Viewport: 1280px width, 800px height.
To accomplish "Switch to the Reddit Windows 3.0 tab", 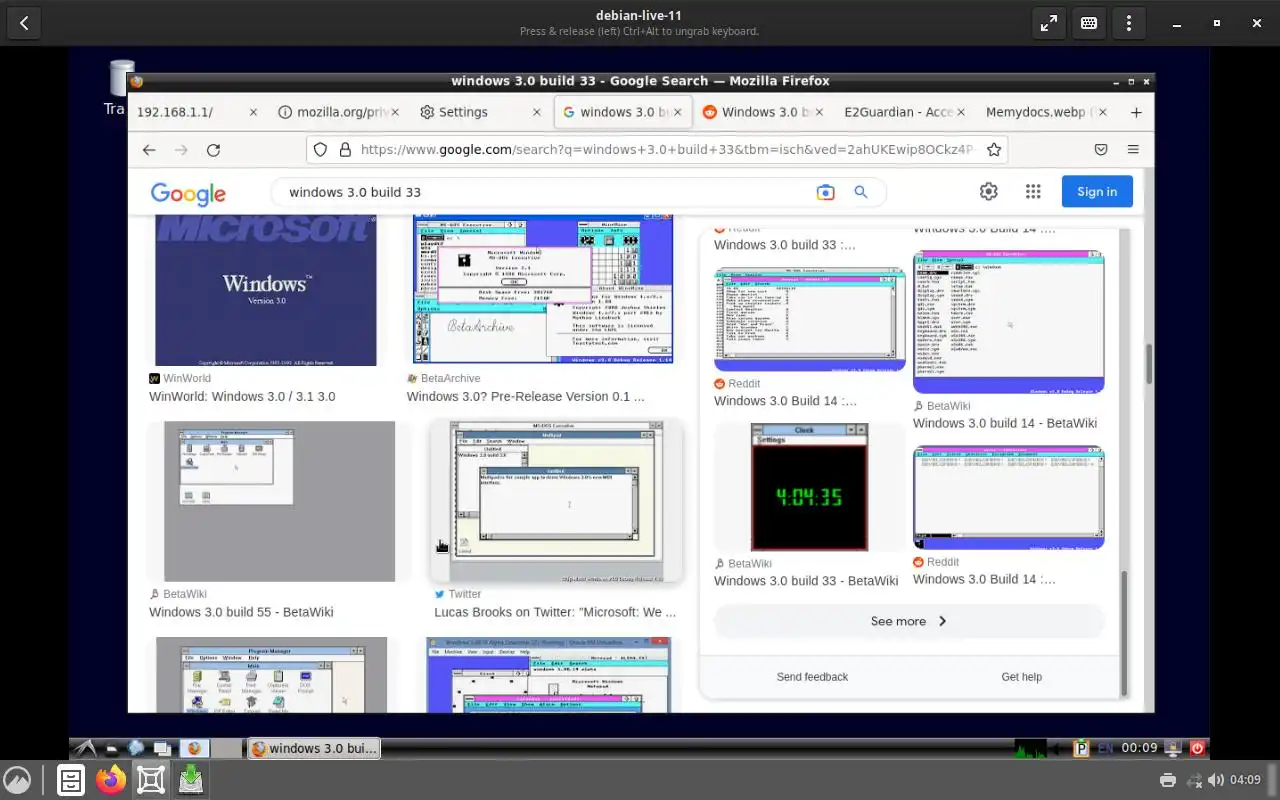I will coord(762,112).
